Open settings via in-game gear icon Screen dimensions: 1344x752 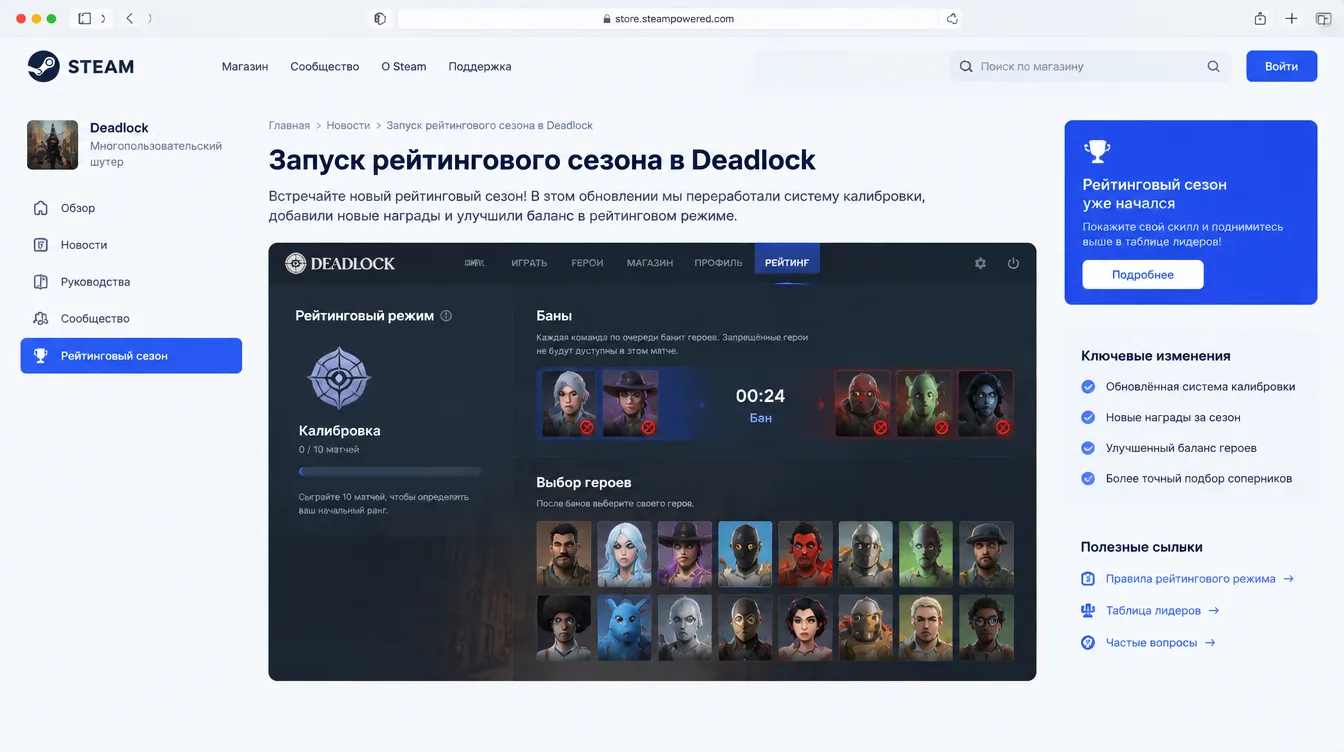[980, 263]
